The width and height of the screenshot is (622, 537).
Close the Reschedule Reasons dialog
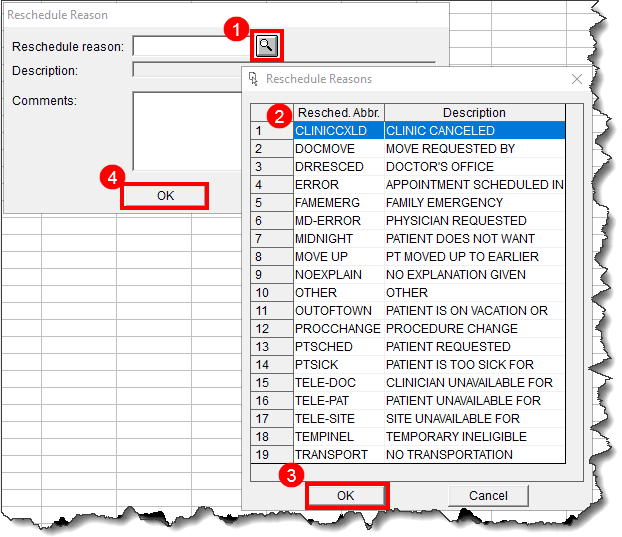pyautogui.click(x=577, y=79)
